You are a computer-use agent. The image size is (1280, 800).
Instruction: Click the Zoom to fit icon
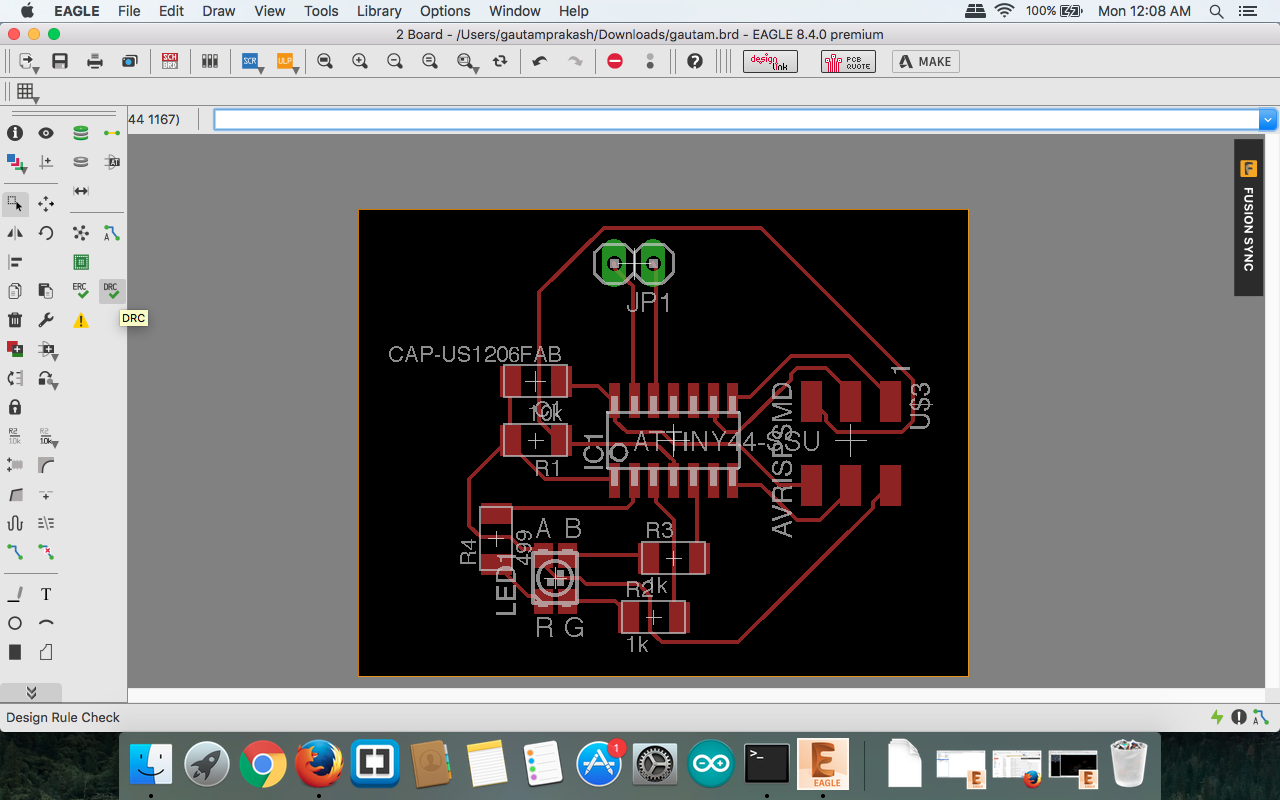click(325, 61)
